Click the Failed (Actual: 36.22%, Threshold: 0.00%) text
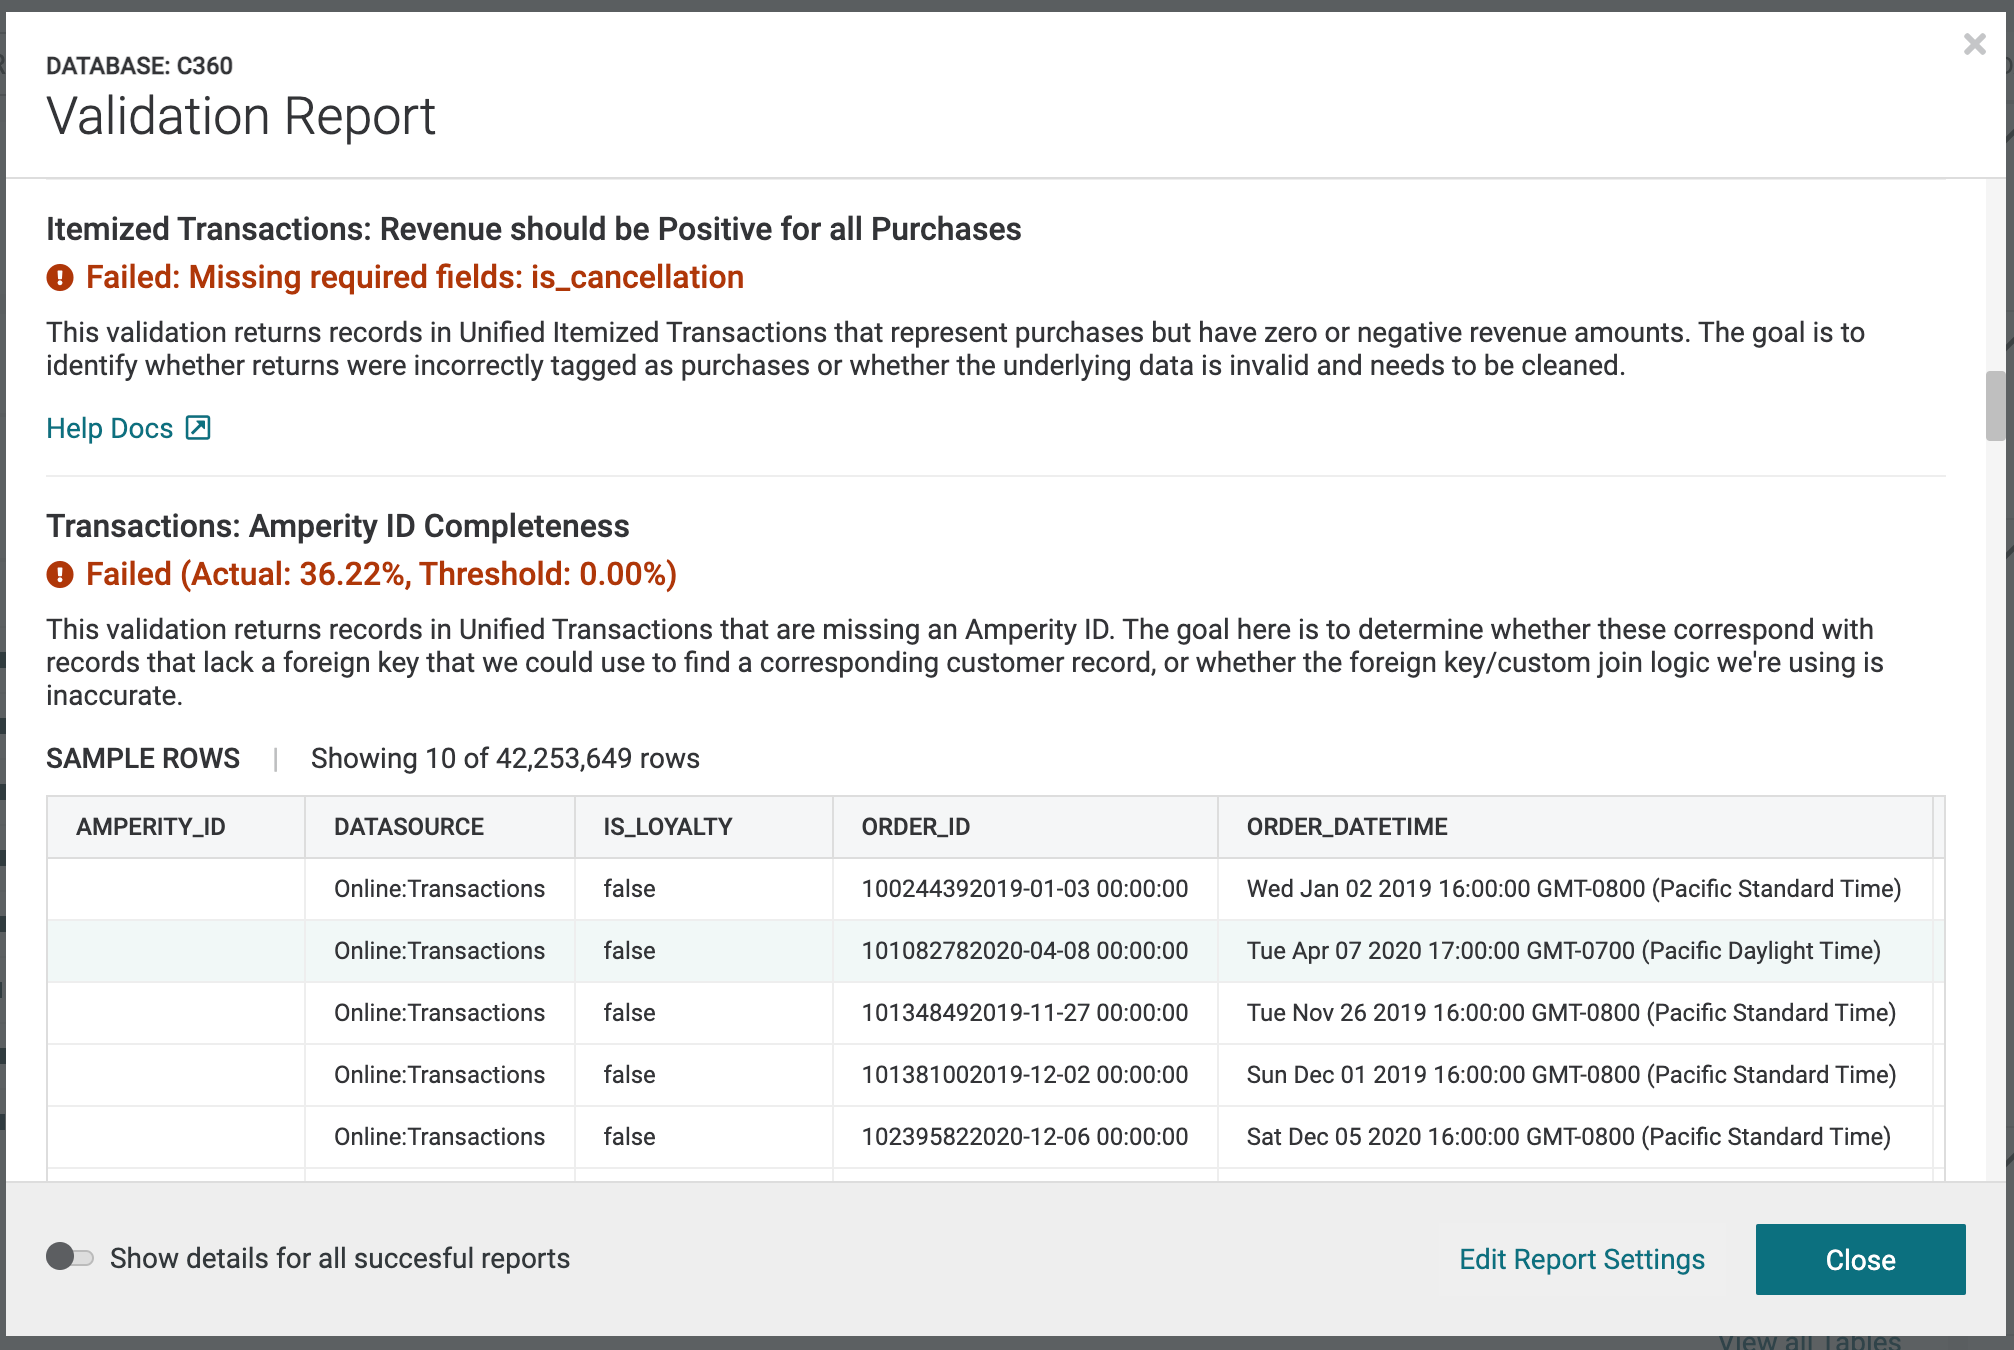Image resolution: width=2014 pixels, height=1350 pixels. [x=381, y=574]
